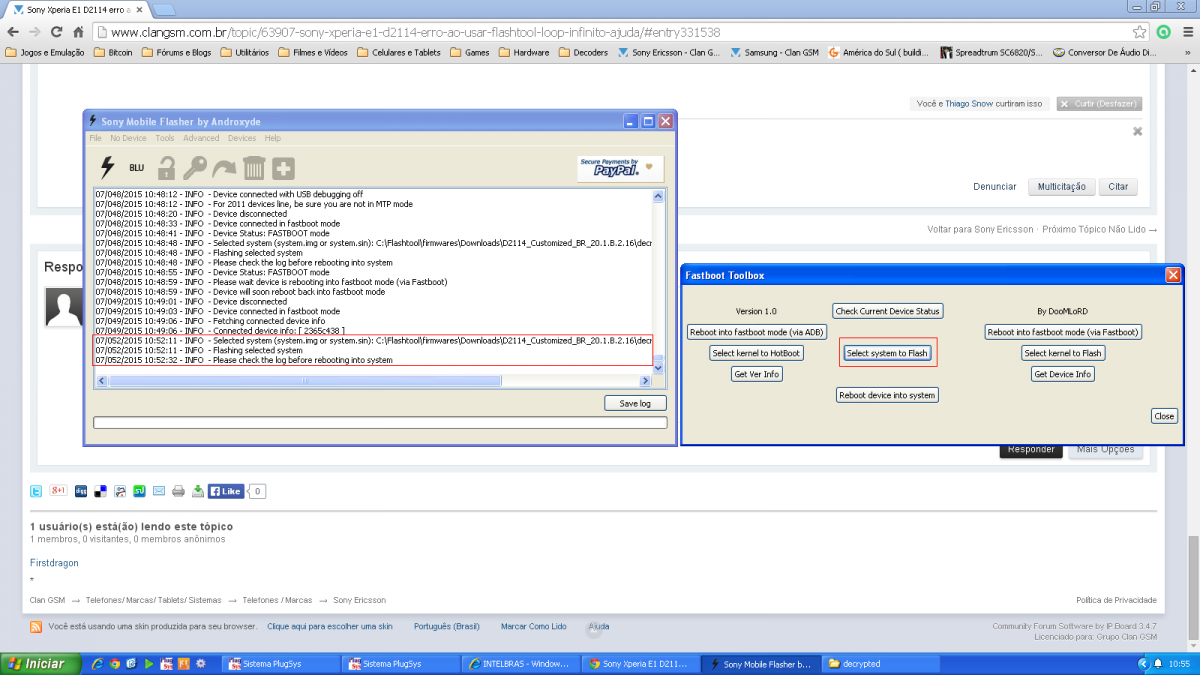This screenshot has width=1200, height=675.
Task: Click Select kernel to Flash button
Action: click(x=1063, y=353)
